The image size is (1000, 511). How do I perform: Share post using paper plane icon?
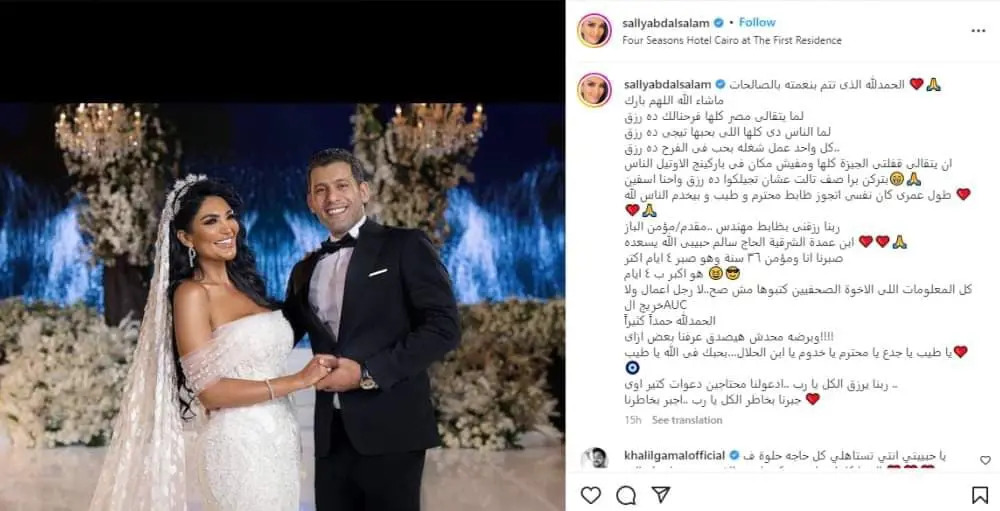tap(661, 494)
